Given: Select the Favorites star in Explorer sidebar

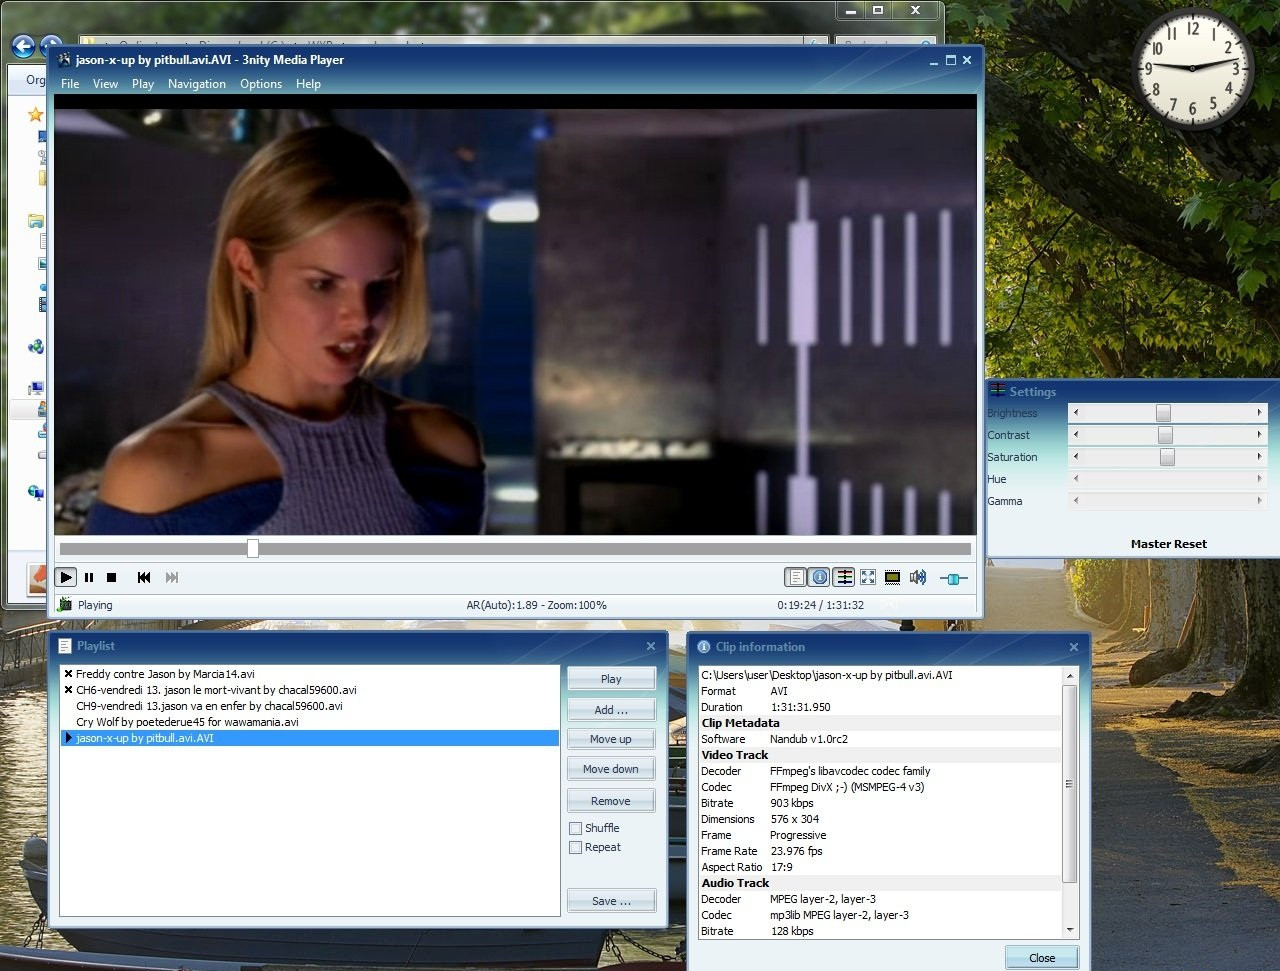Looking at the screenshot, I should [35, 114].
